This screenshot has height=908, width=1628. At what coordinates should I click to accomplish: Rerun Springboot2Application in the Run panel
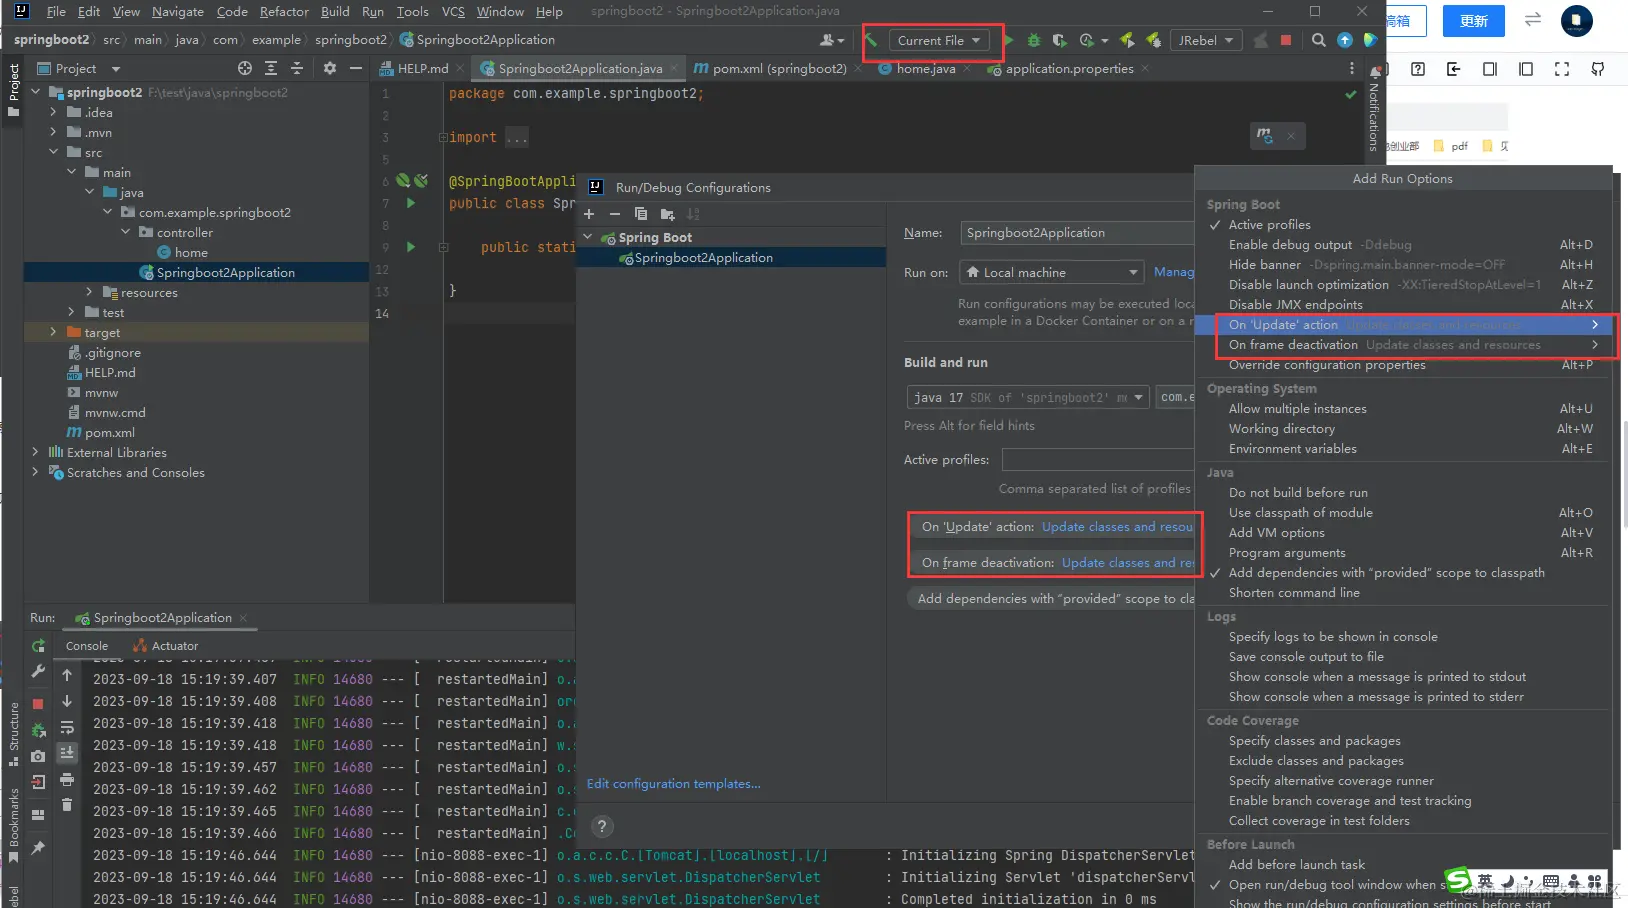point(38,646)
